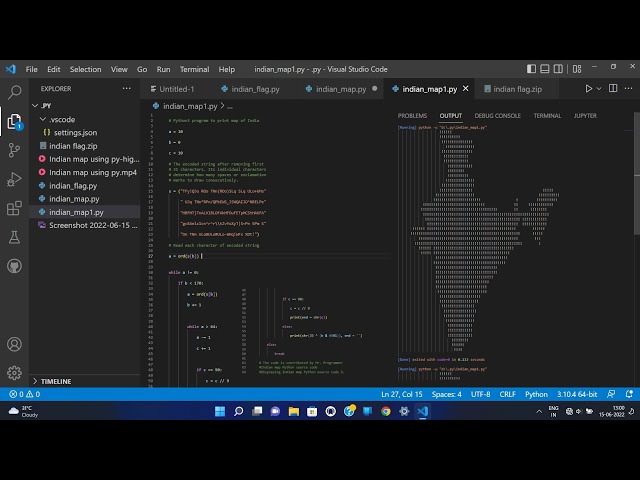Change encoding via UTF-8 status item
640x480 pixels.
tap(480, 394)
